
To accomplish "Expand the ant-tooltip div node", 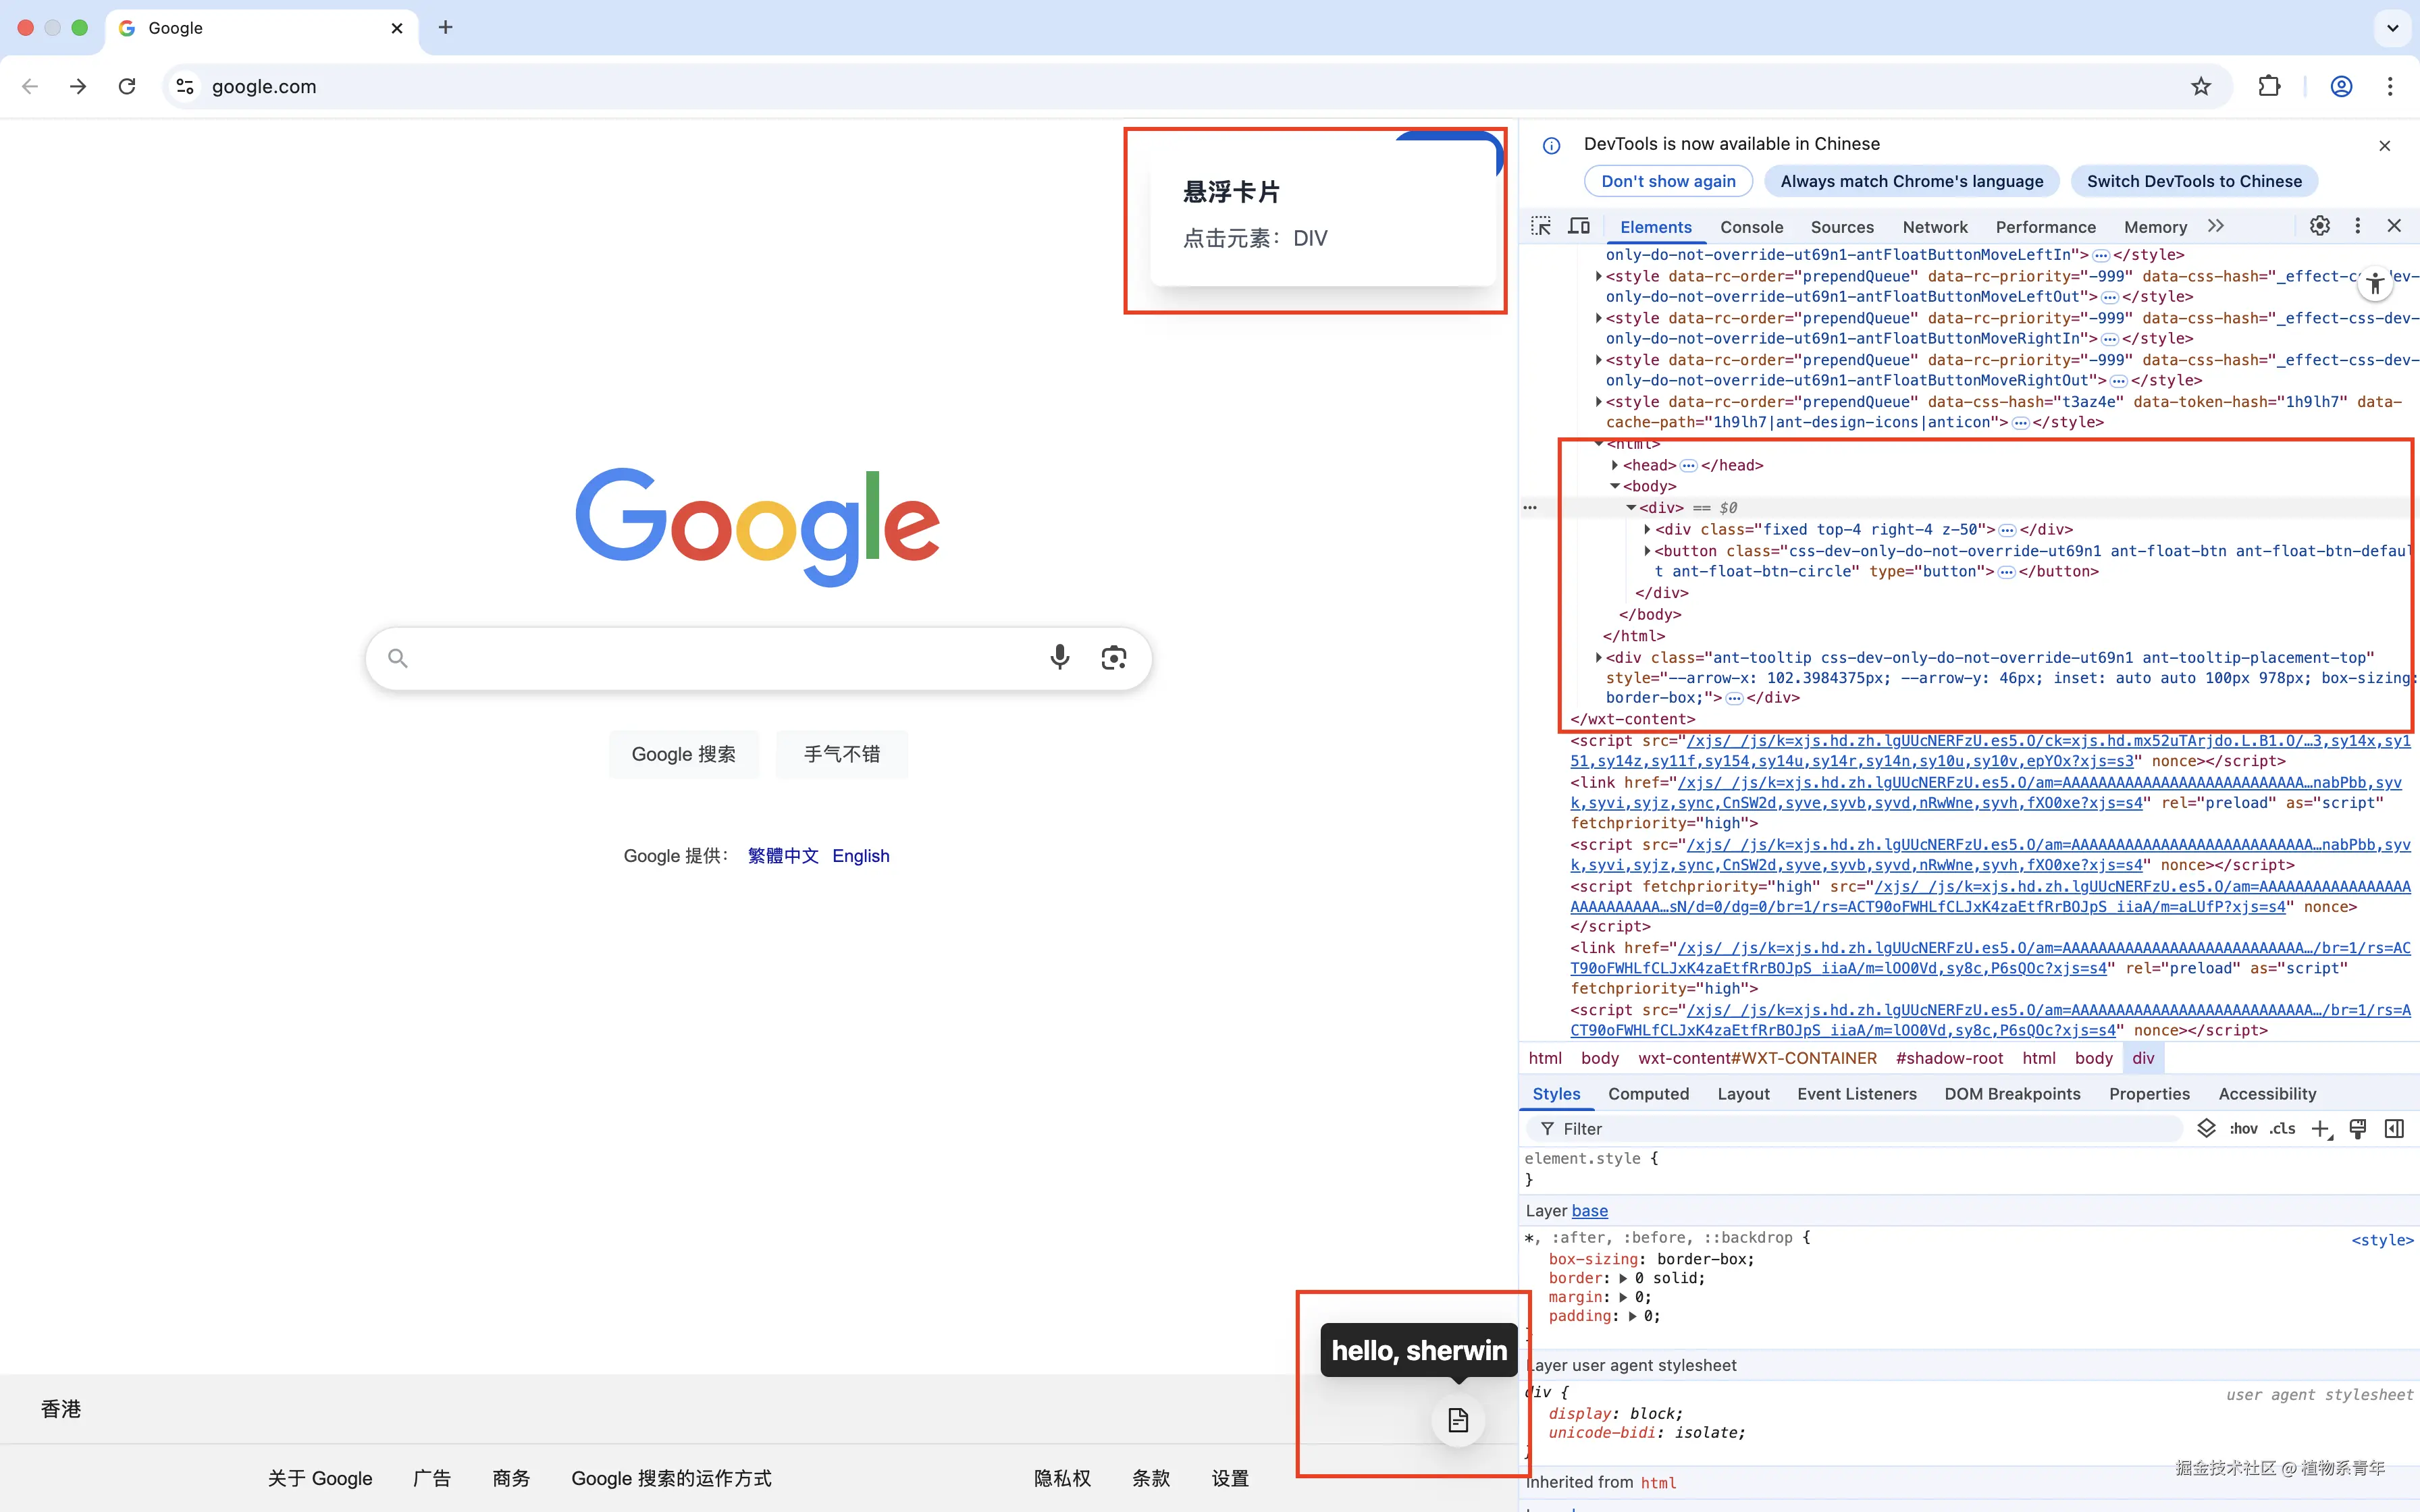I will pos(1598,657).
